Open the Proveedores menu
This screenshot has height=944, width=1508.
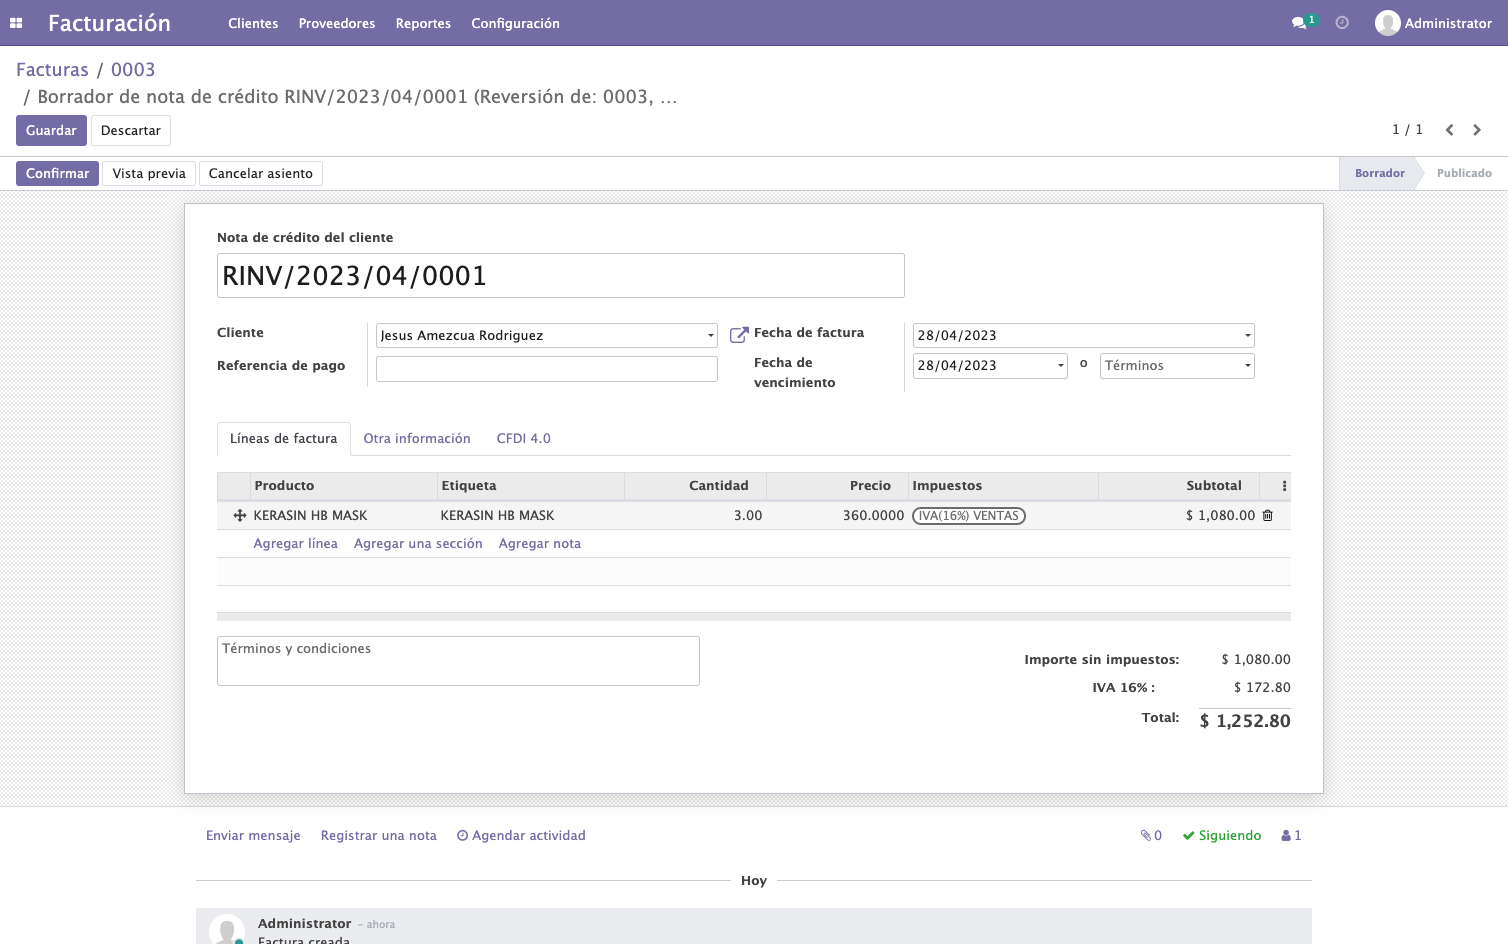pyautogui.click(x=337, y=23)
